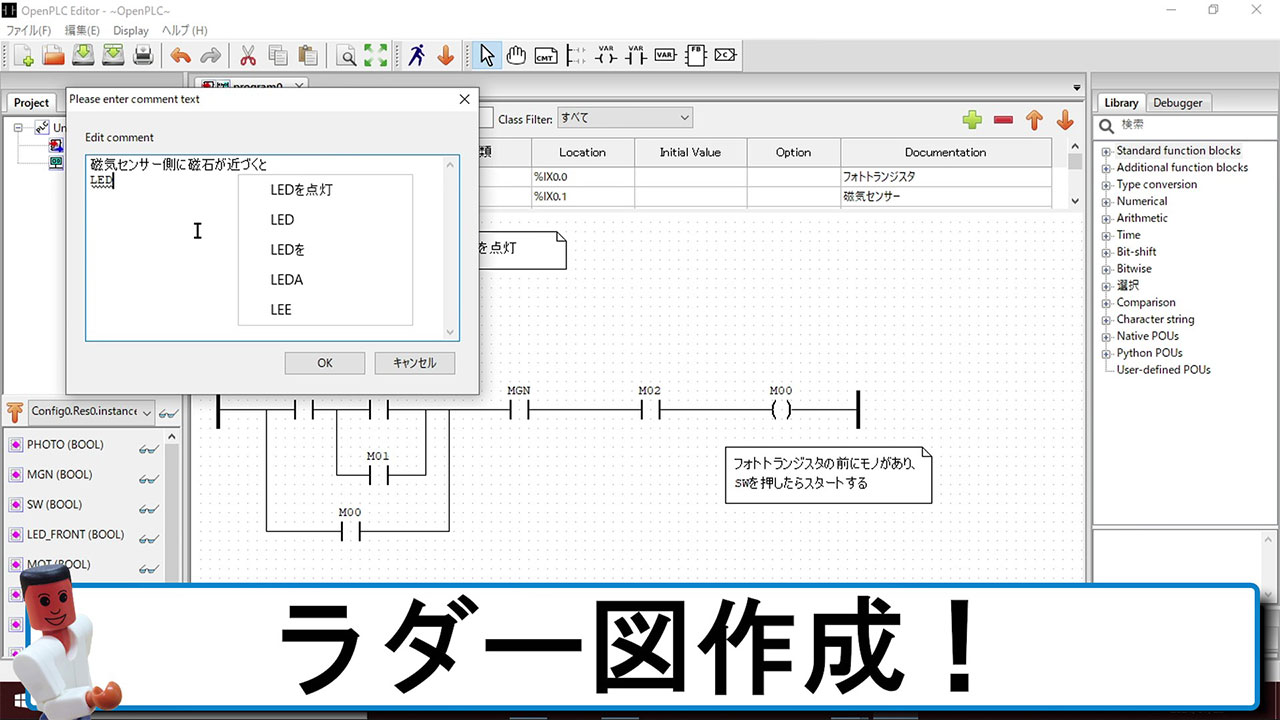Switch to the Debugger tab

pos(1178,102)
